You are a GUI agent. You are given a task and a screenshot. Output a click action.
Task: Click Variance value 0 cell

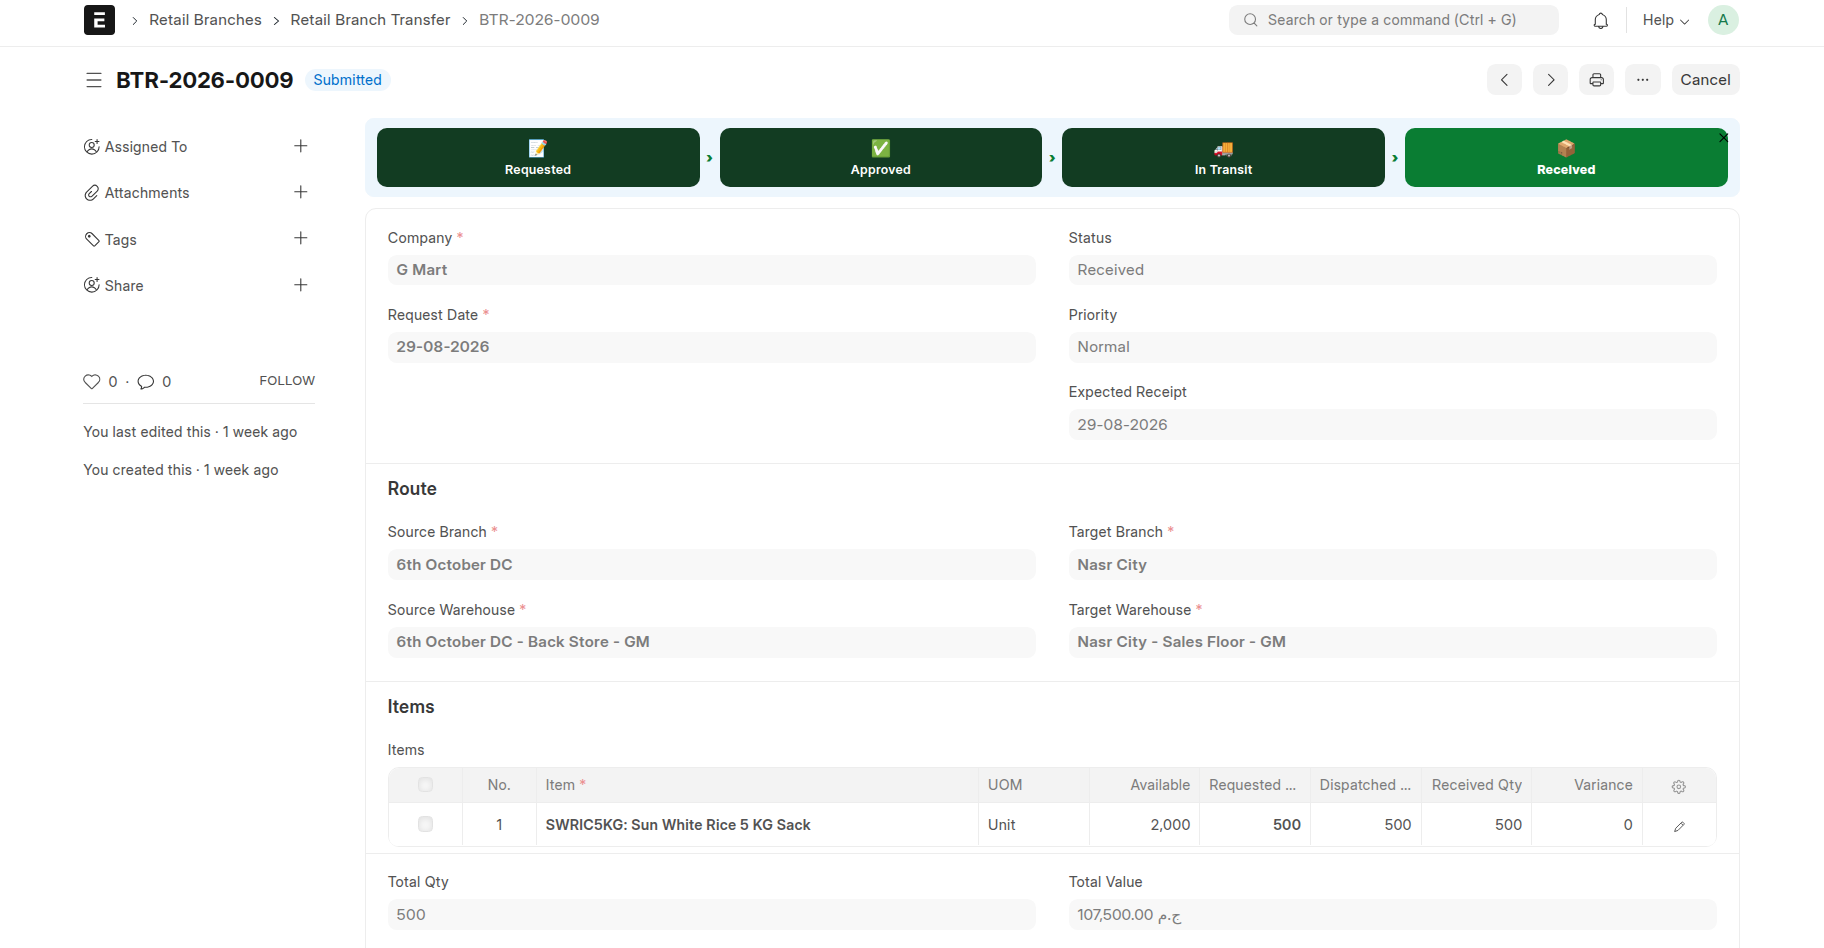pos(1588,825)
